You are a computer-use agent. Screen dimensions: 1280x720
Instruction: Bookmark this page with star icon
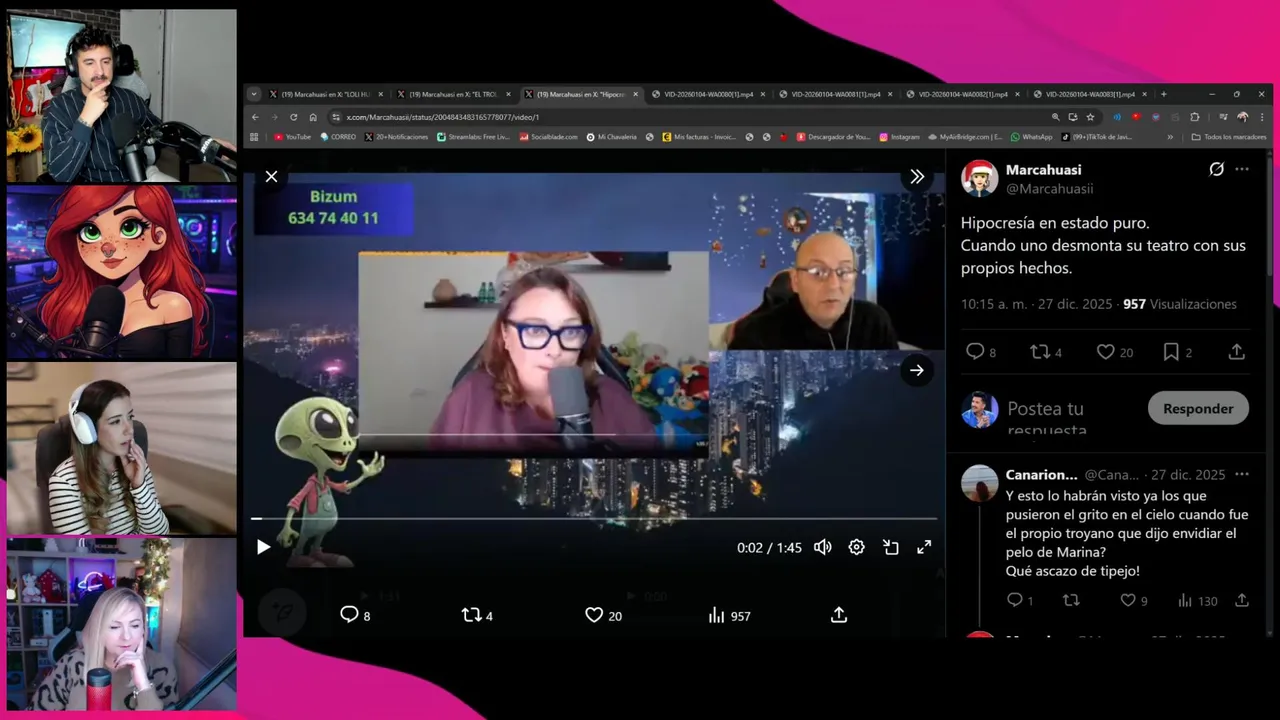[x=1090, y=117]
